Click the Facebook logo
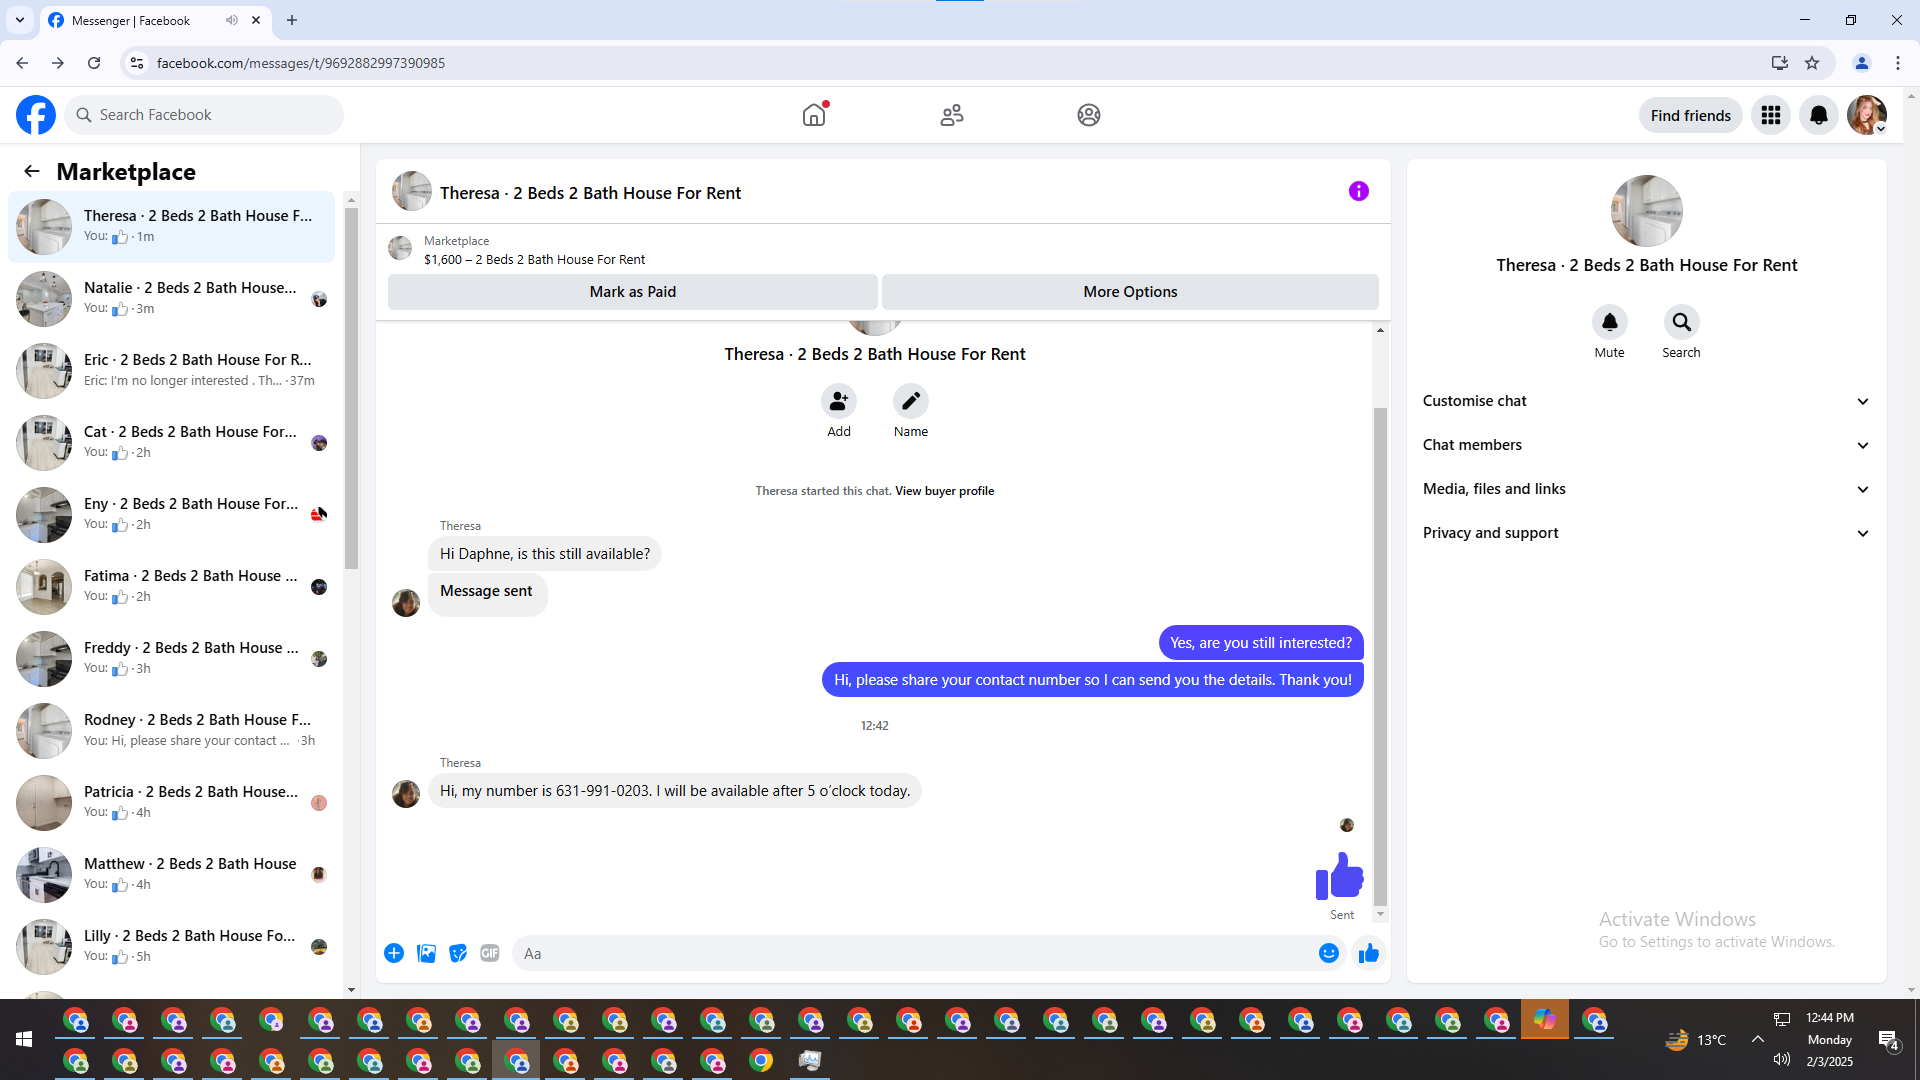 [x=36, y=115]
